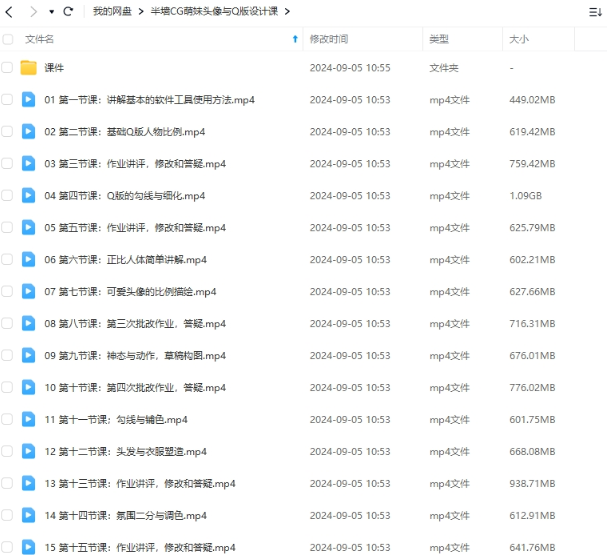The image size is (608, 555).
Task: Check the box for lesson 02 video
Action: click(x=7, y=132)
